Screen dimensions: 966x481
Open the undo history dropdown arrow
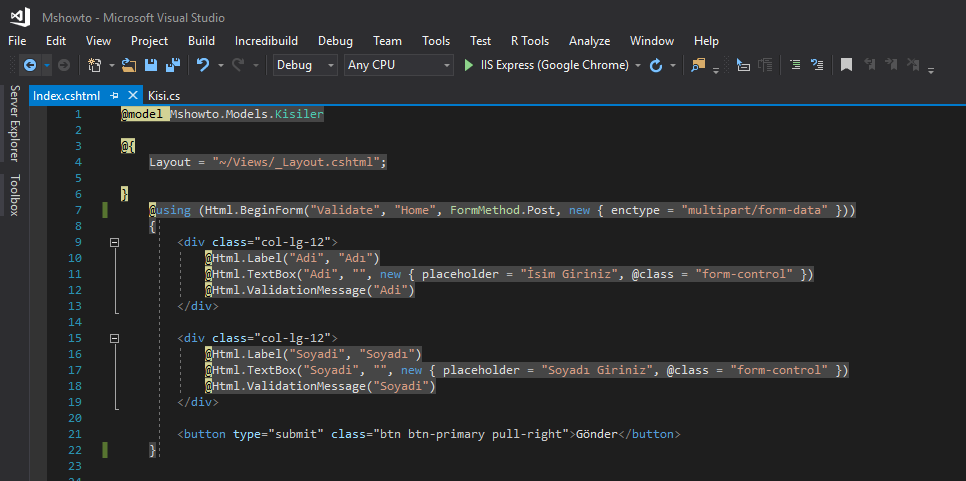(x=221, y=65)
